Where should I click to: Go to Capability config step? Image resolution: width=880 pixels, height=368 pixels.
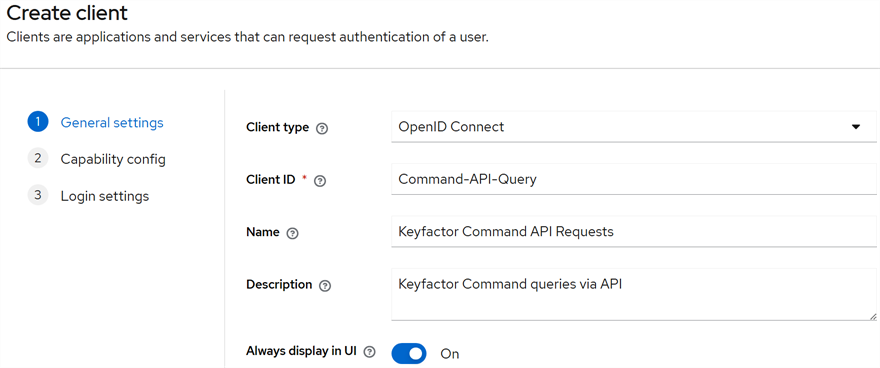(x=113, y=159)
